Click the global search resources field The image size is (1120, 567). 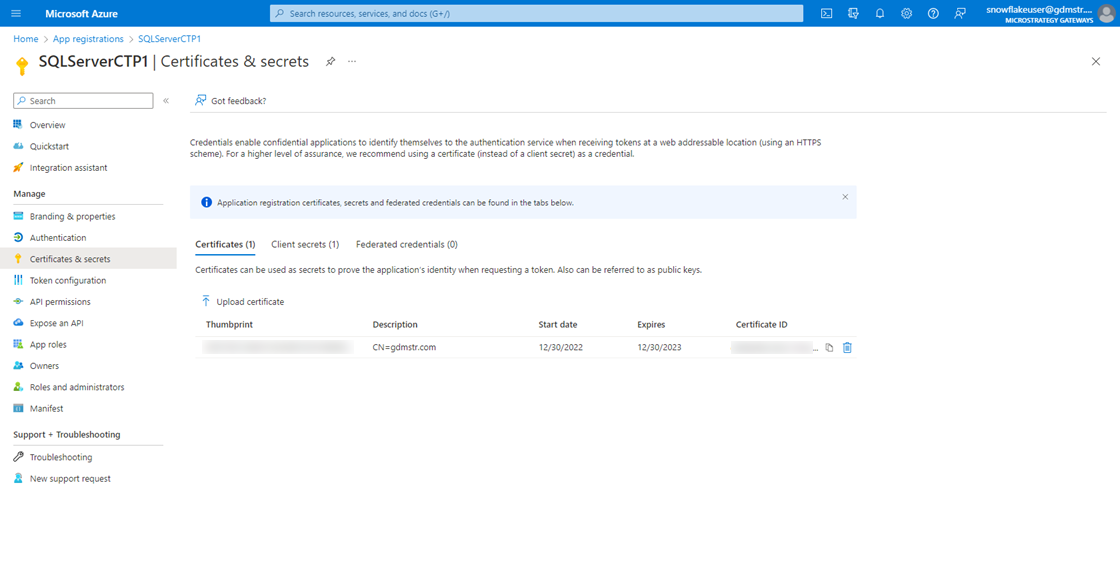536,13
